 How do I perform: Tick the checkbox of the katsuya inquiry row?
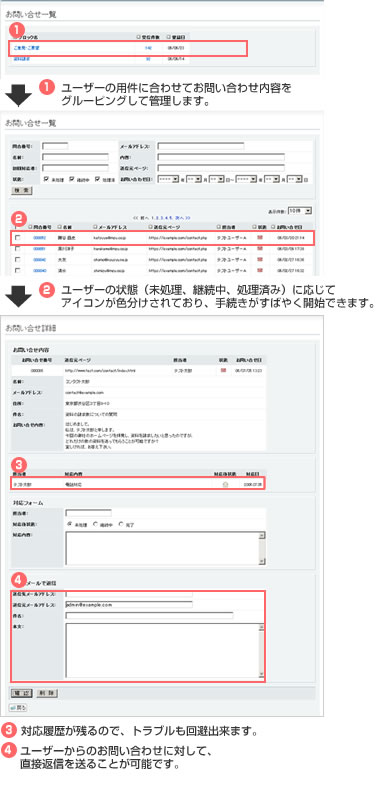18,237
